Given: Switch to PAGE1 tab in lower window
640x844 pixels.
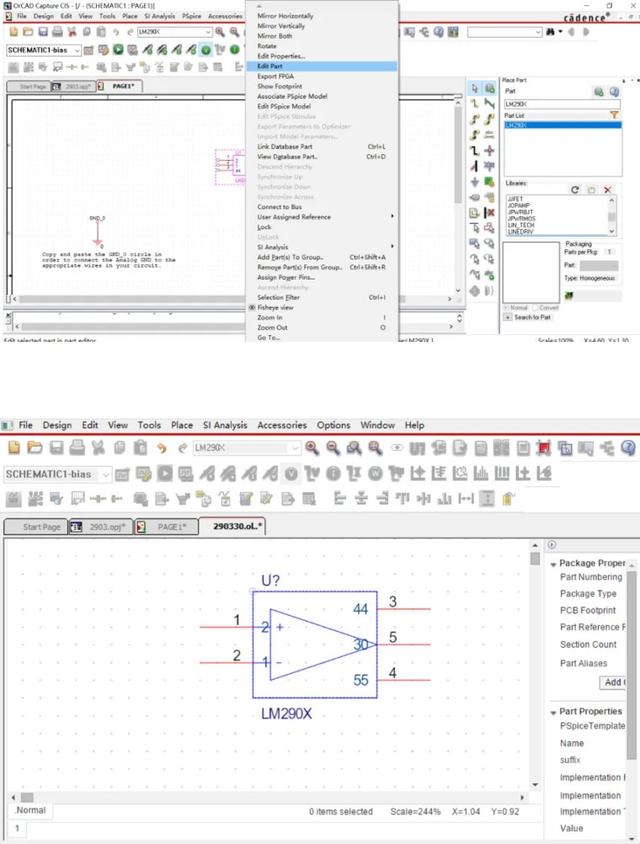Looking at the screenshot, I should [x=167, y=526].
